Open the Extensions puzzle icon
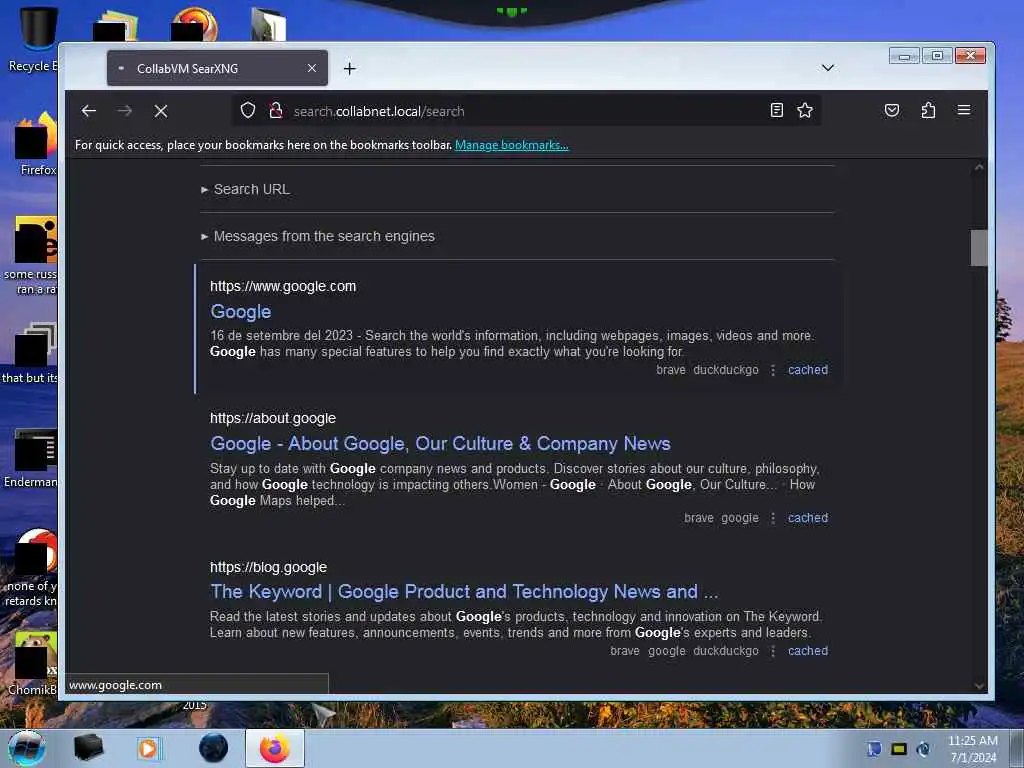Image resolution: width=1024 pixels, height=768 pixels. pos(928,110)
